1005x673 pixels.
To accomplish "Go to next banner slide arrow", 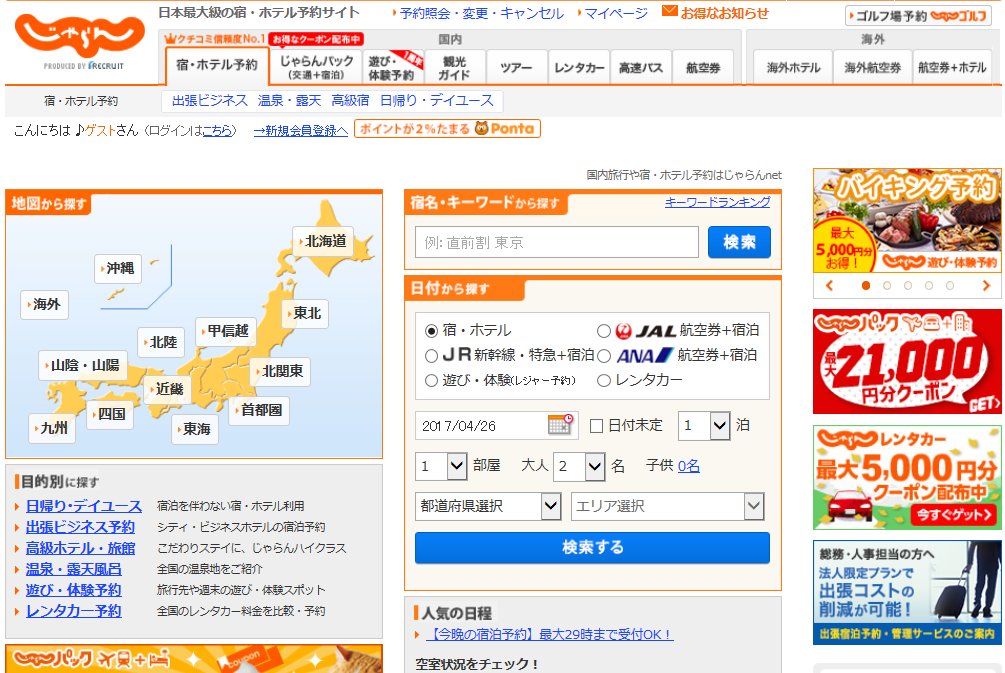I will 986,286.
